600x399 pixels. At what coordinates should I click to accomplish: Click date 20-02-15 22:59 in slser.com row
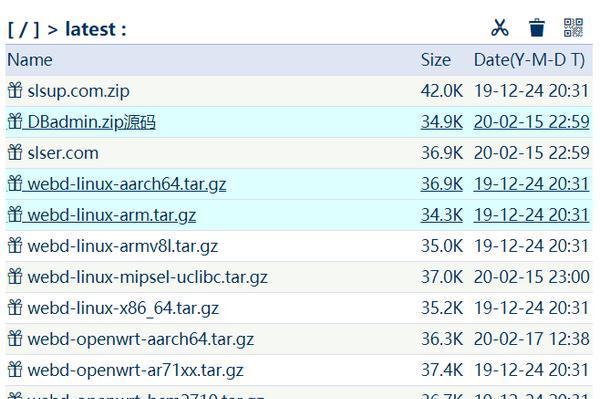(532, 153)
